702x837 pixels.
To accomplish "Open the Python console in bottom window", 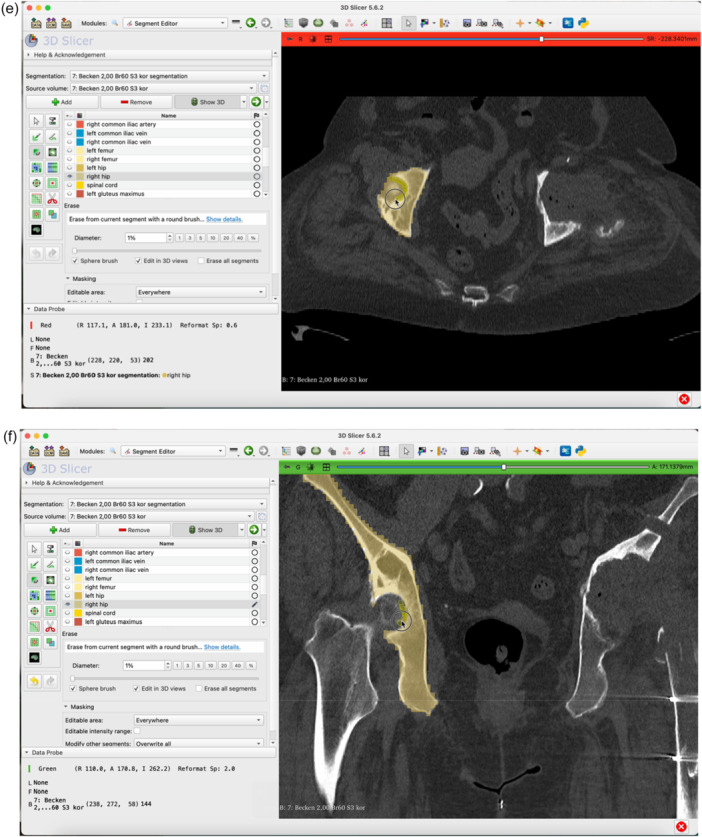I will point(581,451).
